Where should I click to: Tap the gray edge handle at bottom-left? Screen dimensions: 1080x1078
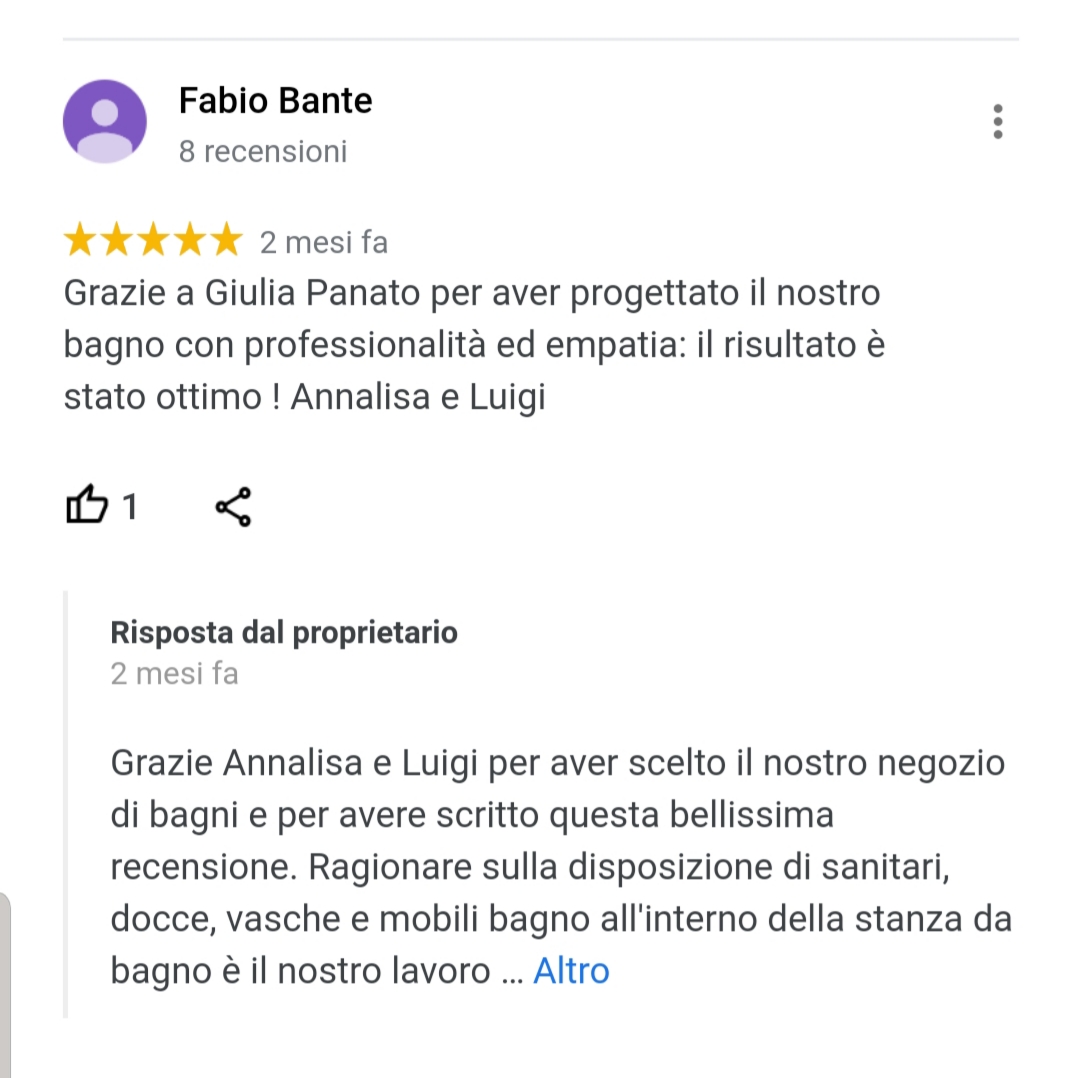pyautogui.click(x=5, y=985)
